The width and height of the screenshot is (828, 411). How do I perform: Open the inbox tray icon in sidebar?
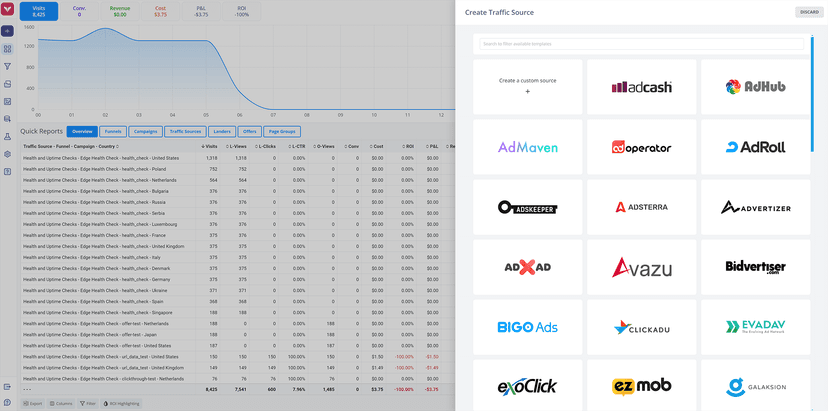click(x=7, y=84)
